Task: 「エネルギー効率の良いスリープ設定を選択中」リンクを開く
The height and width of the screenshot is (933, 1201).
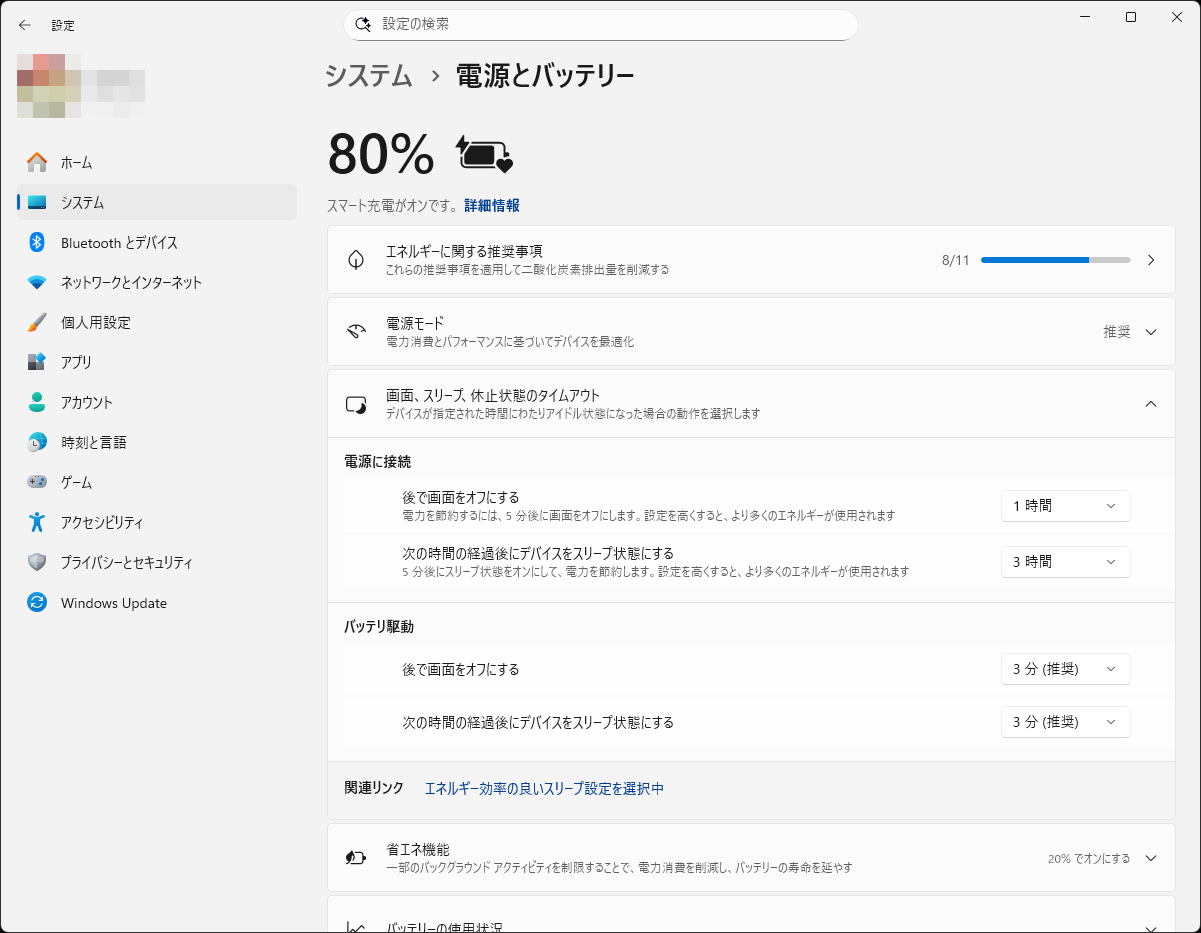Action: tap(544, 789)
